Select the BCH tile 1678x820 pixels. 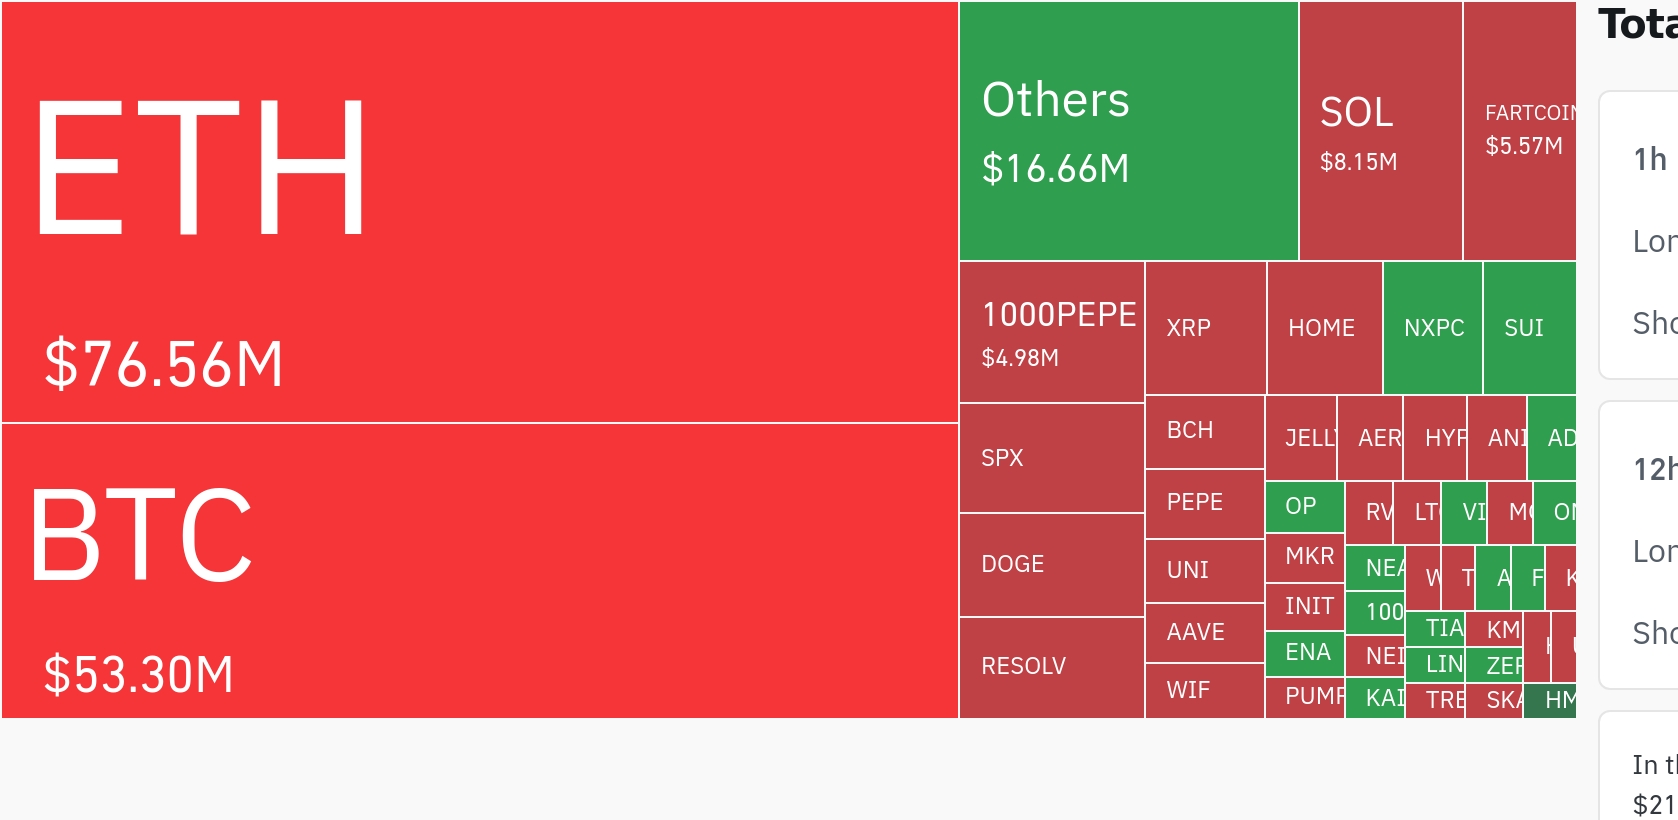(x=1205, y=432)
